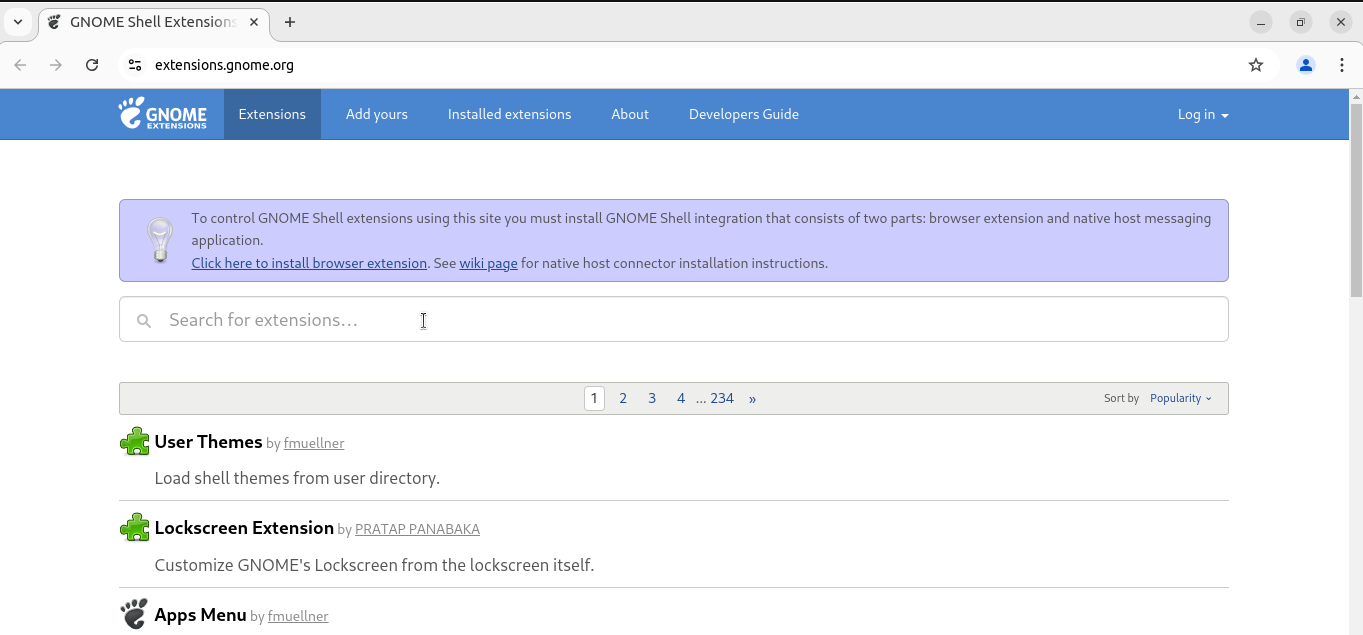The height and width of the screenshot is (635, 1363).
Task: Open PRATAP PANABAKA author link
Action: click(x=417, y=529)
